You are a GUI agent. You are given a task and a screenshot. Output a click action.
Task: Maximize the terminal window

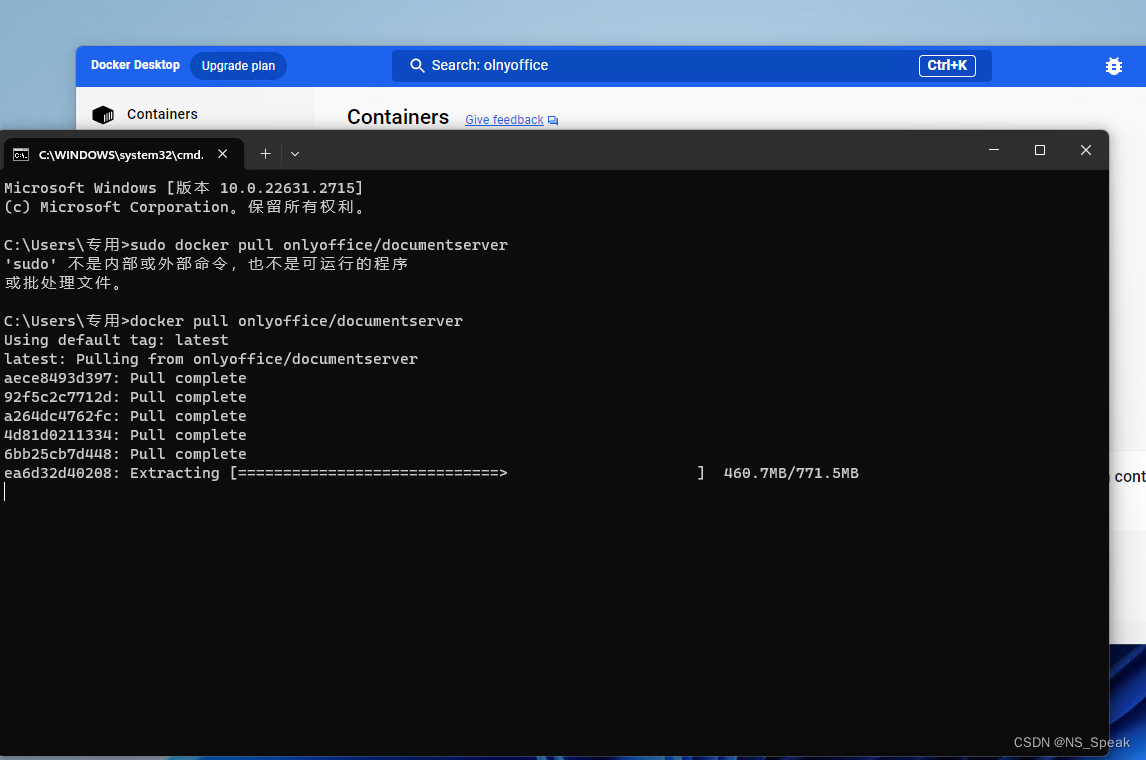(1039, 149)
